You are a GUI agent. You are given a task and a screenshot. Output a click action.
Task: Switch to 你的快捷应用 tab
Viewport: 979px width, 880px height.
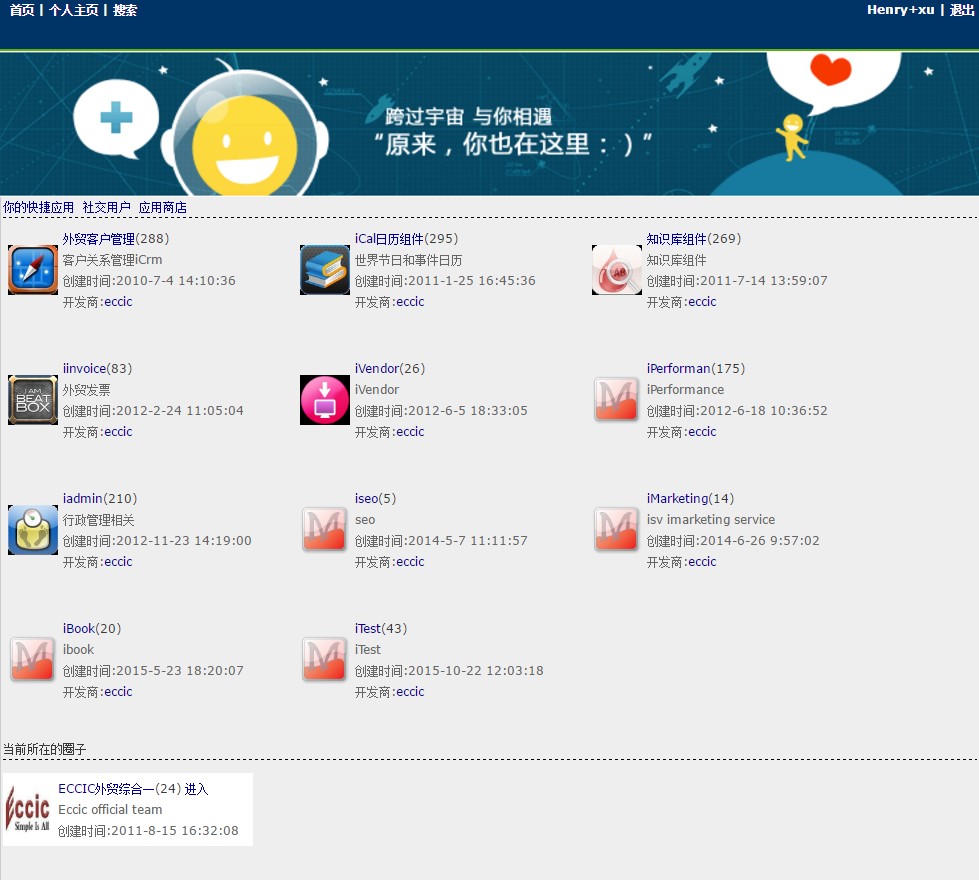click(x=39, y=207)
